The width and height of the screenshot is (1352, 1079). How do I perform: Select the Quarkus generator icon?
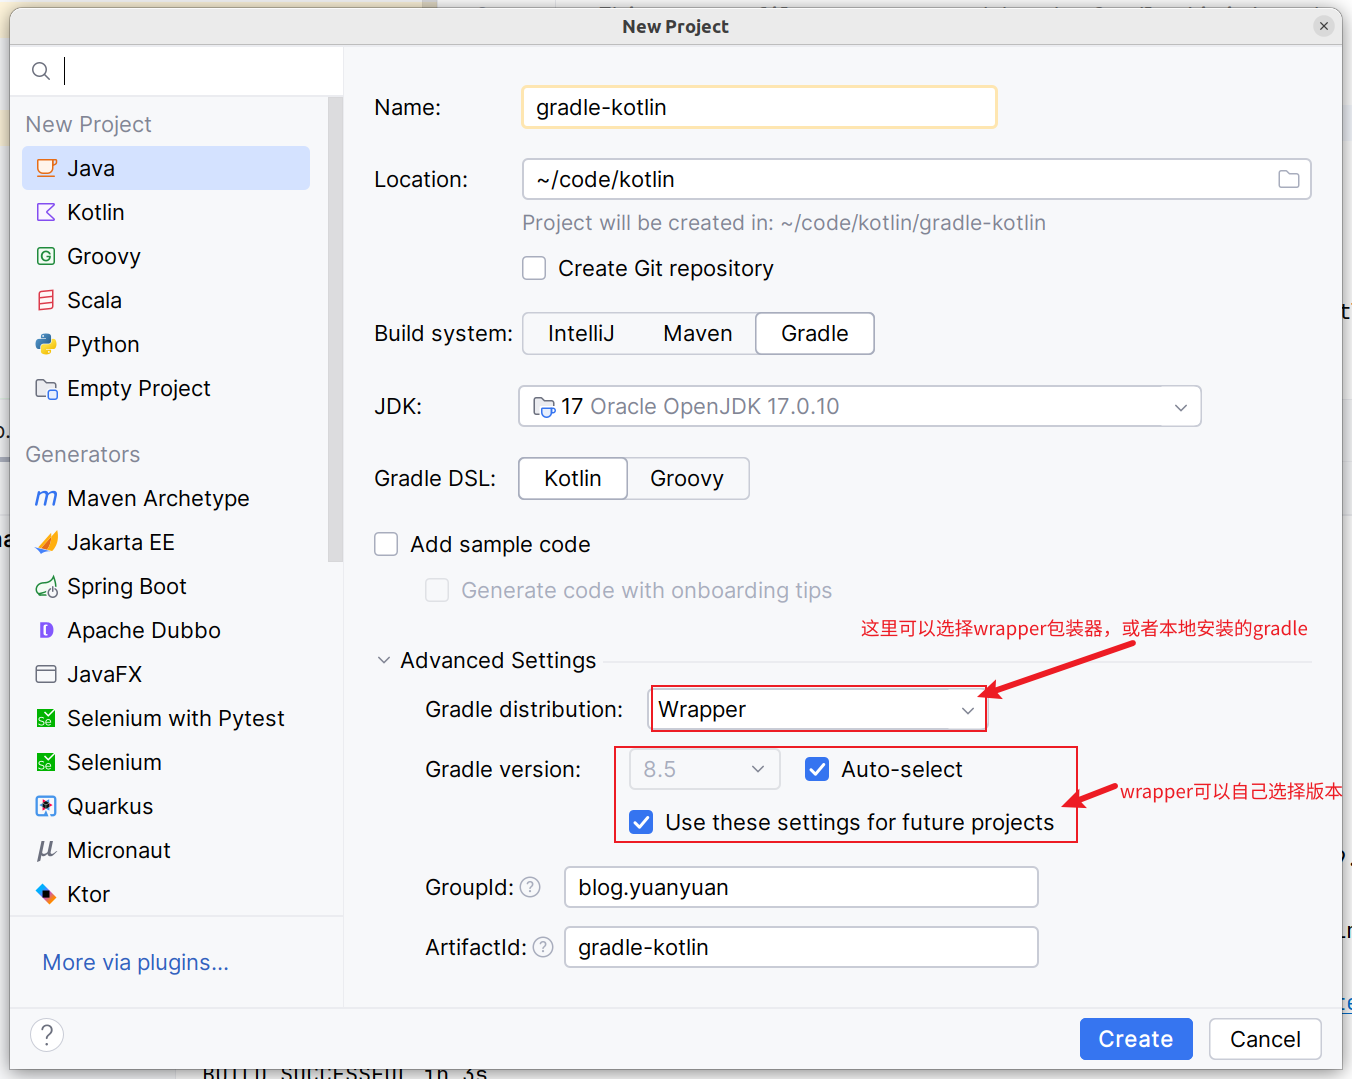tap(46, 806)
